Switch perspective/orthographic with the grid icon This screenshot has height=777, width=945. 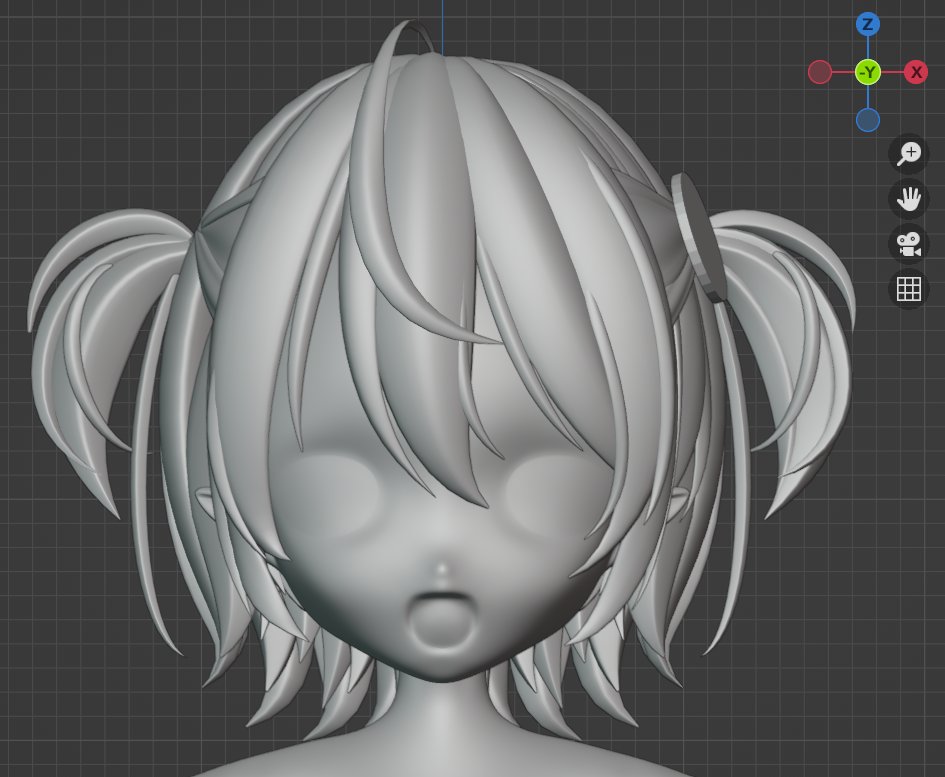pyautogui.click(x=908, y=289)
